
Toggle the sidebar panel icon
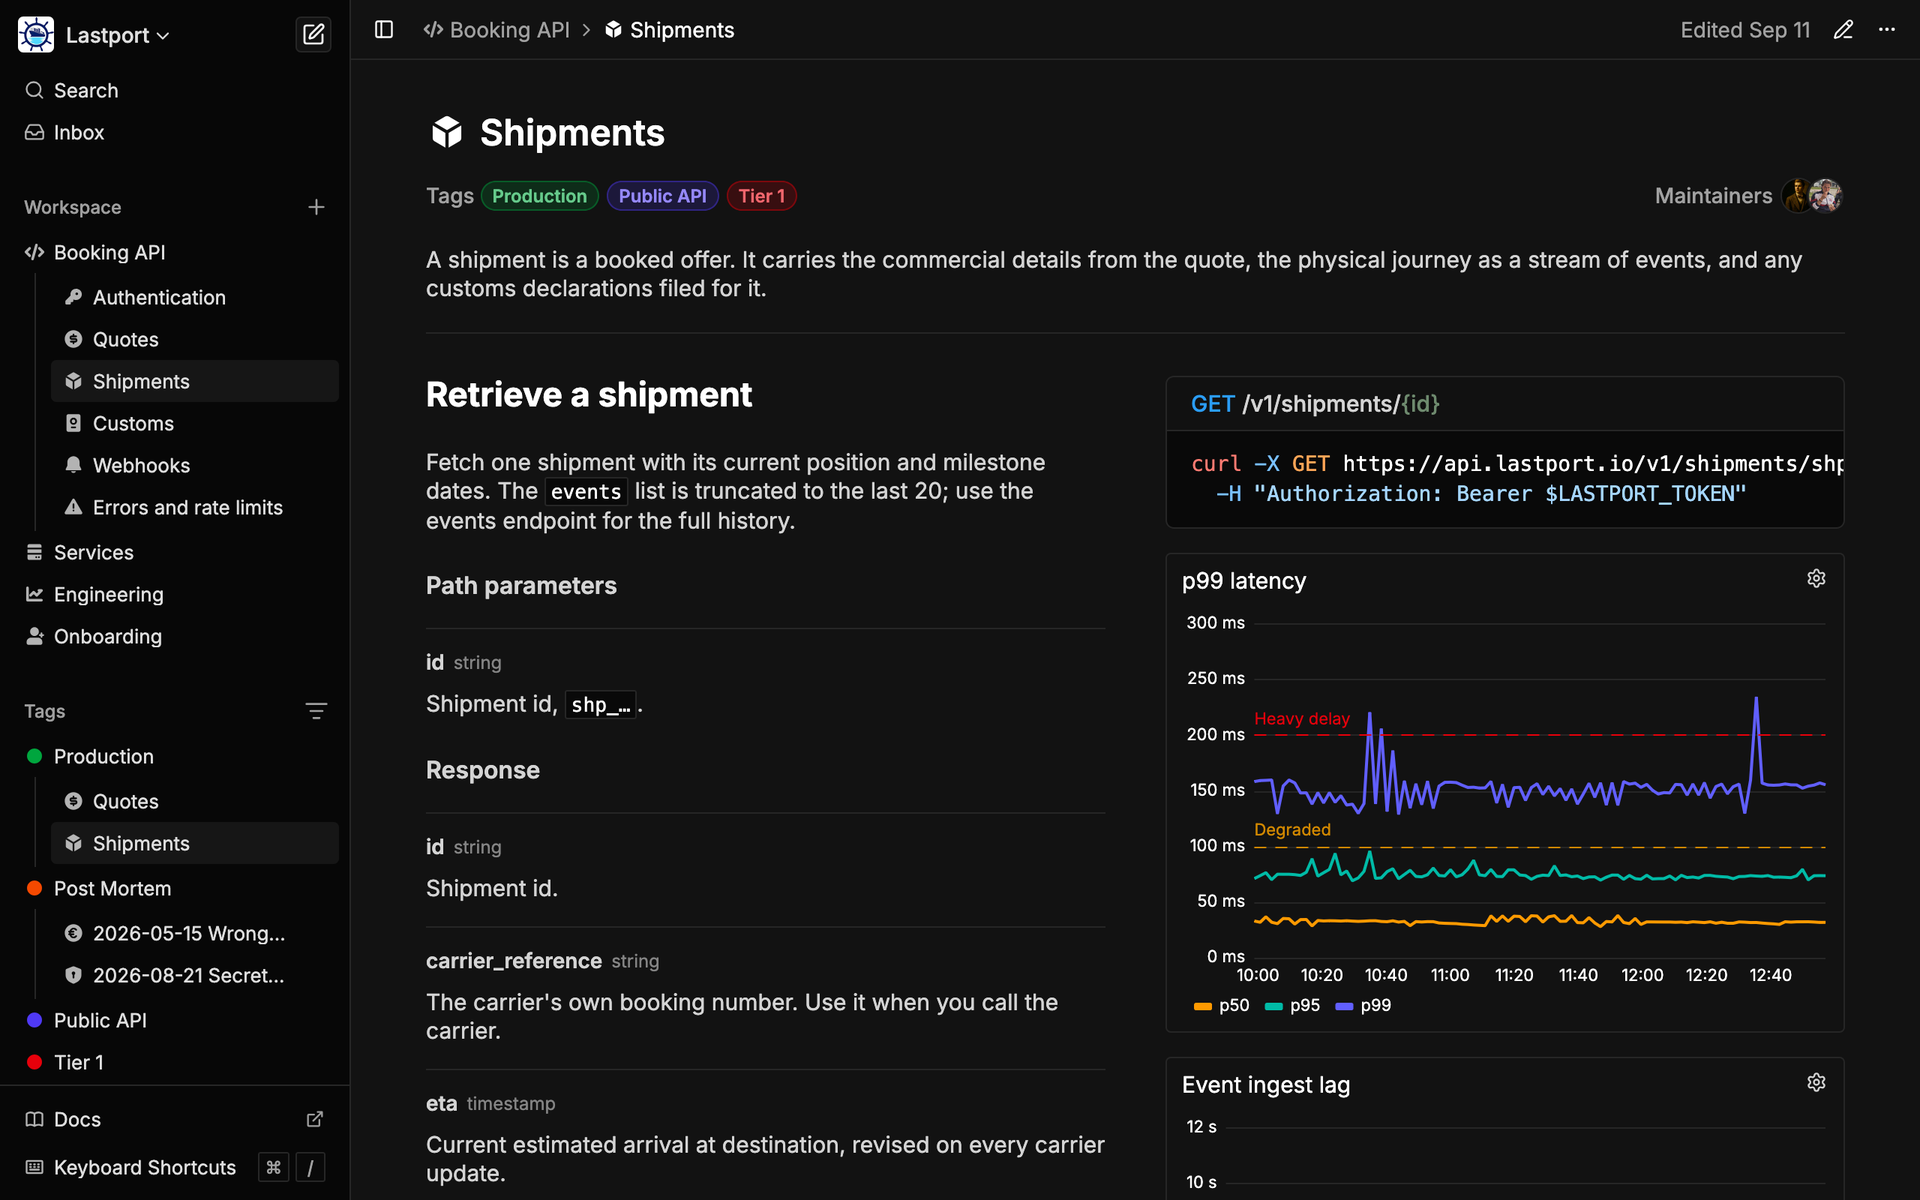pos(384,30)
